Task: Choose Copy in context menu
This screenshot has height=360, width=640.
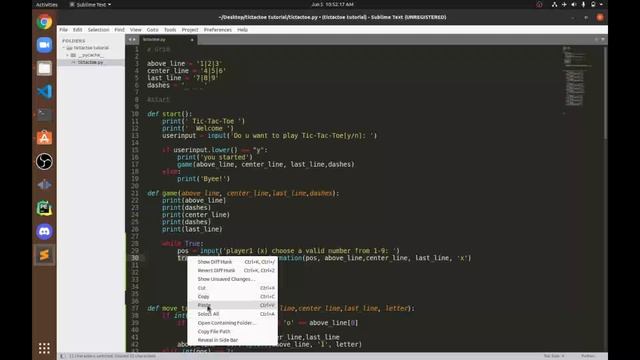Action: click(233, 296)
